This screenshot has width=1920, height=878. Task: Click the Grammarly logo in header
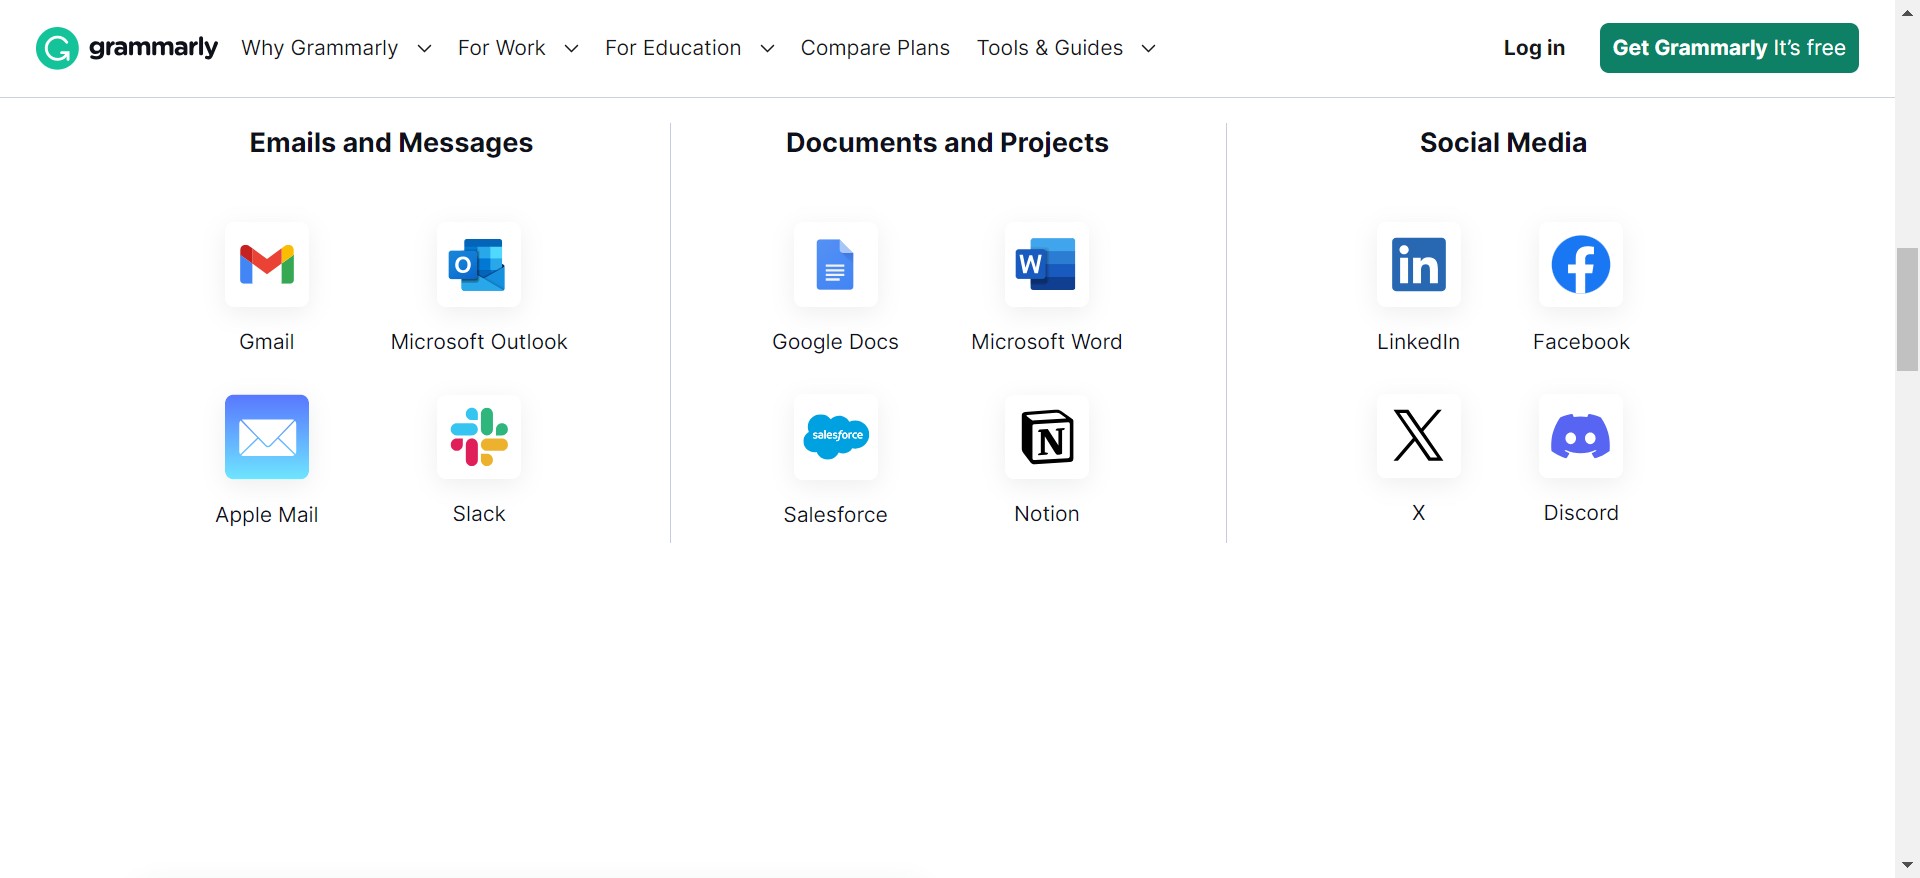click(x=127, y=48)
